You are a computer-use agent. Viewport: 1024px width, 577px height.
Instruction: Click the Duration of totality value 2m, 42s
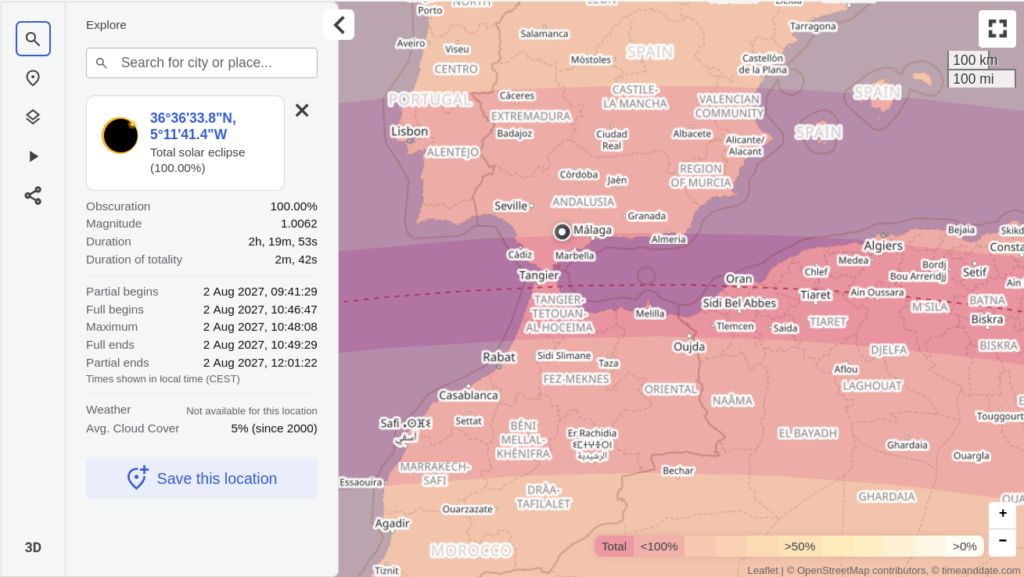tap(296, 259)
